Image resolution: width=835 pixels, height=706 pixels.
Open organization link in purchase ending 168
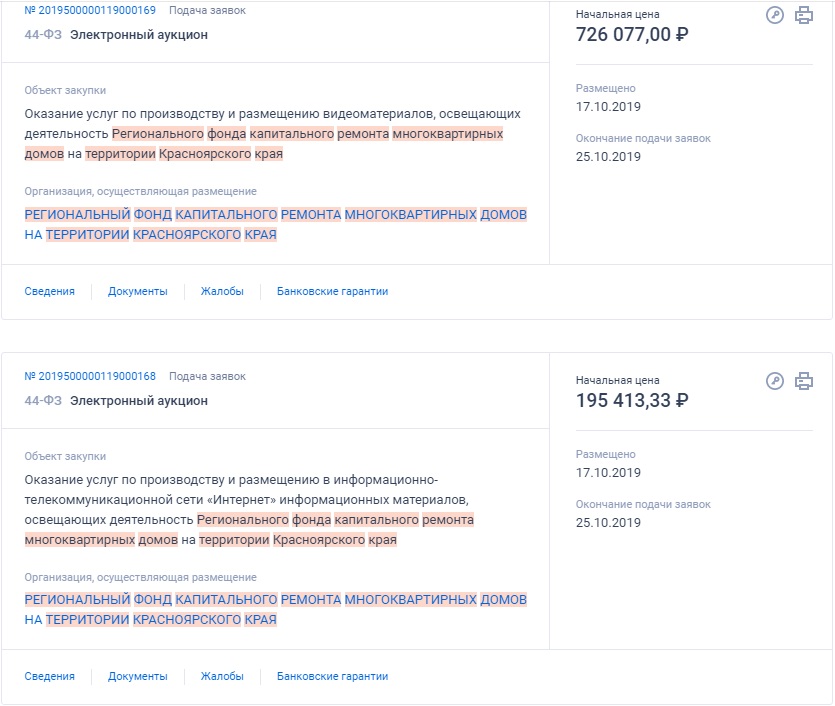[275, 609]
